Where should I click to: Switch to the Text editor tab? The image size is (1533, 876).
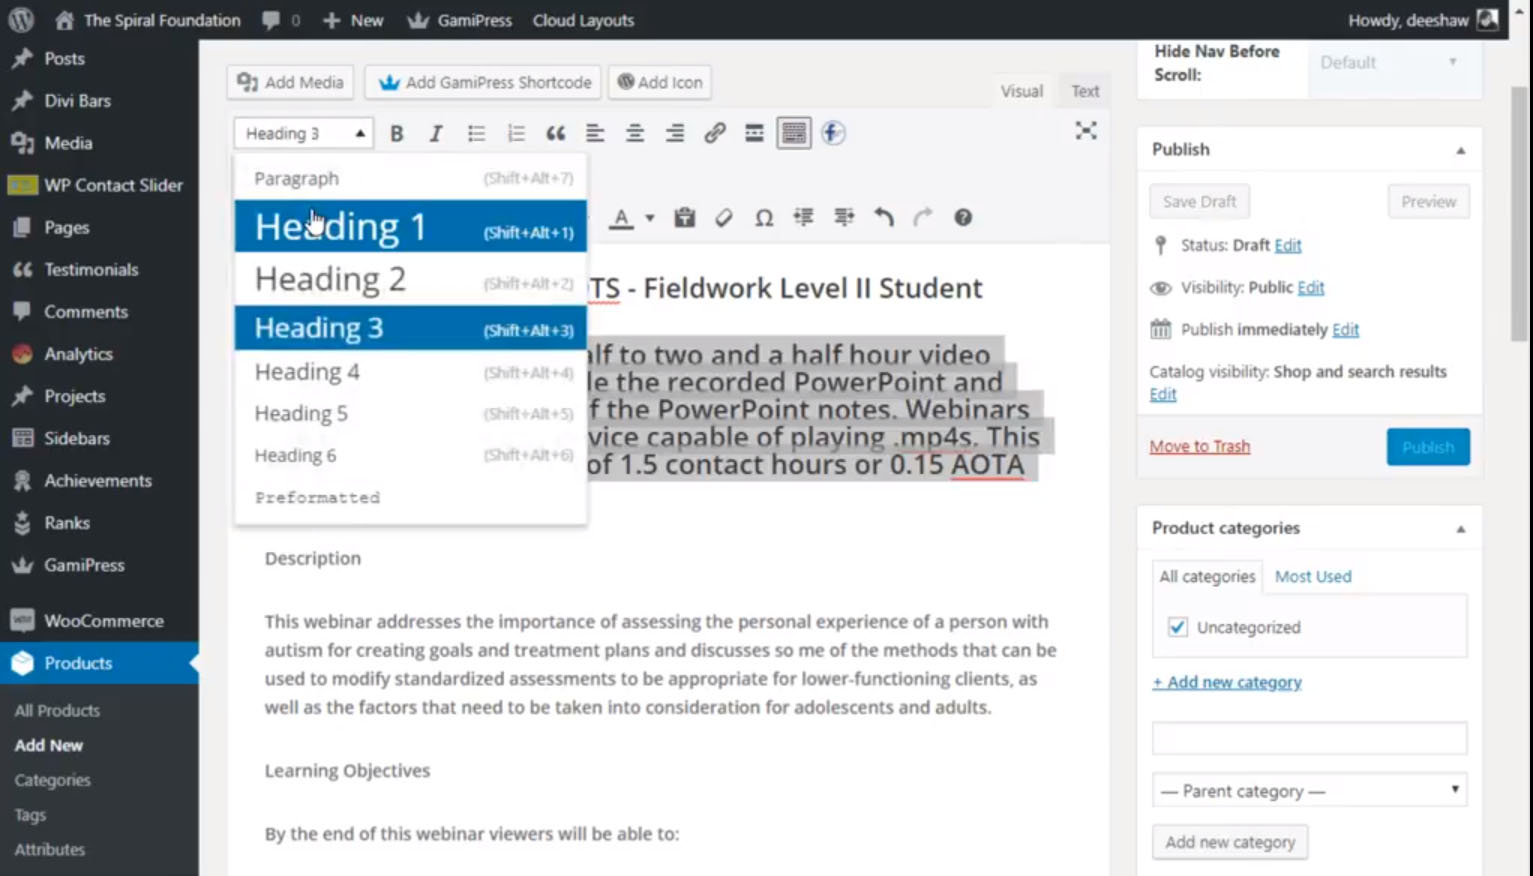[1084, 91]
